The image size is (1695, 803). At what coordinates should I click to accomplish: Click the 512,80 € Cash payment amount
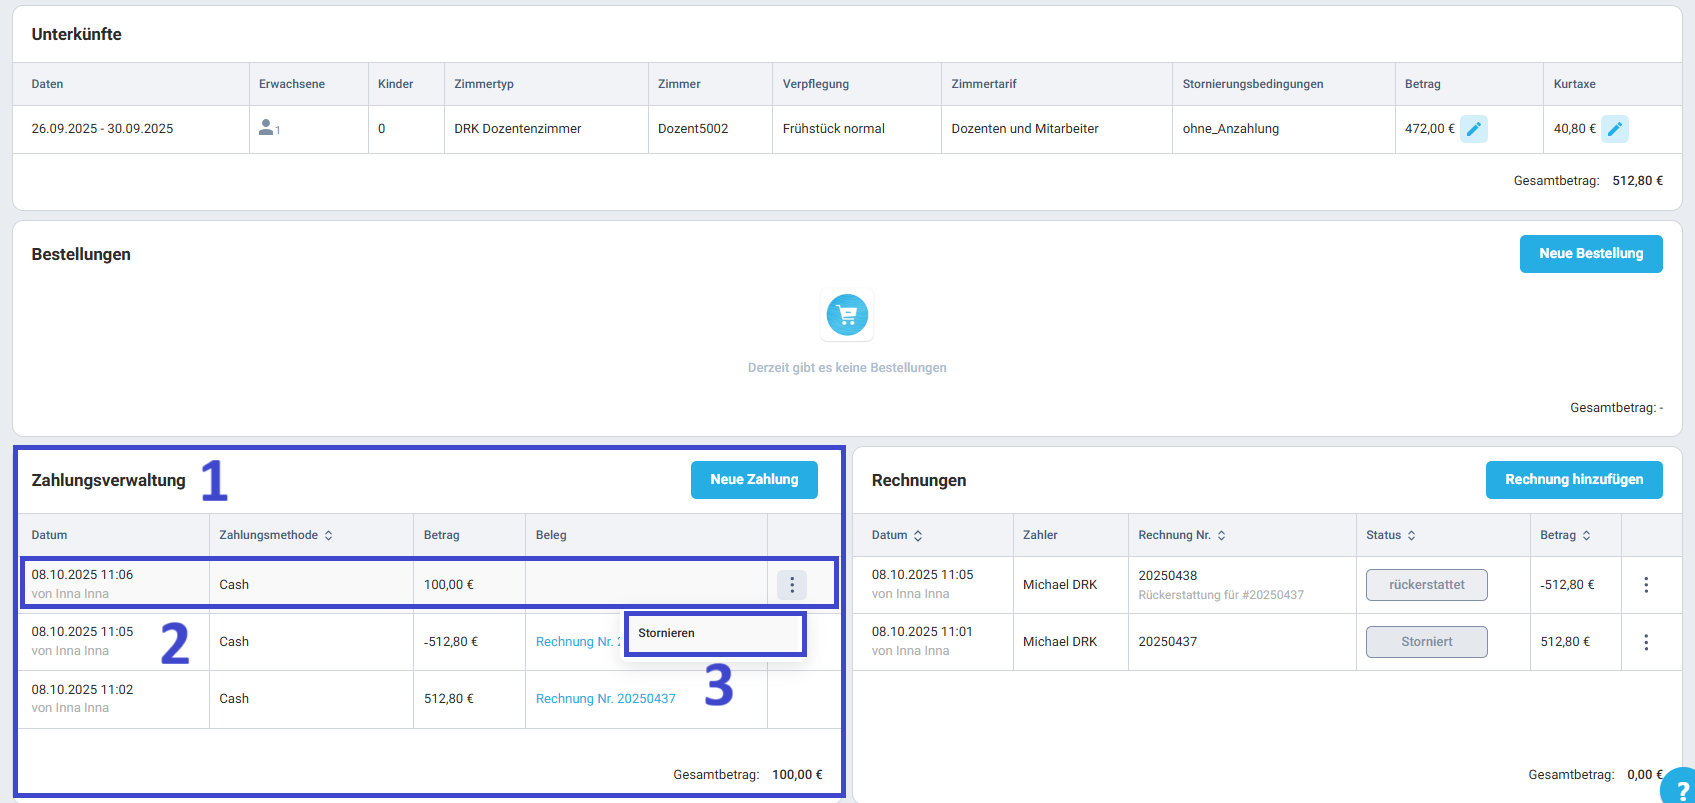click(449, 699)
